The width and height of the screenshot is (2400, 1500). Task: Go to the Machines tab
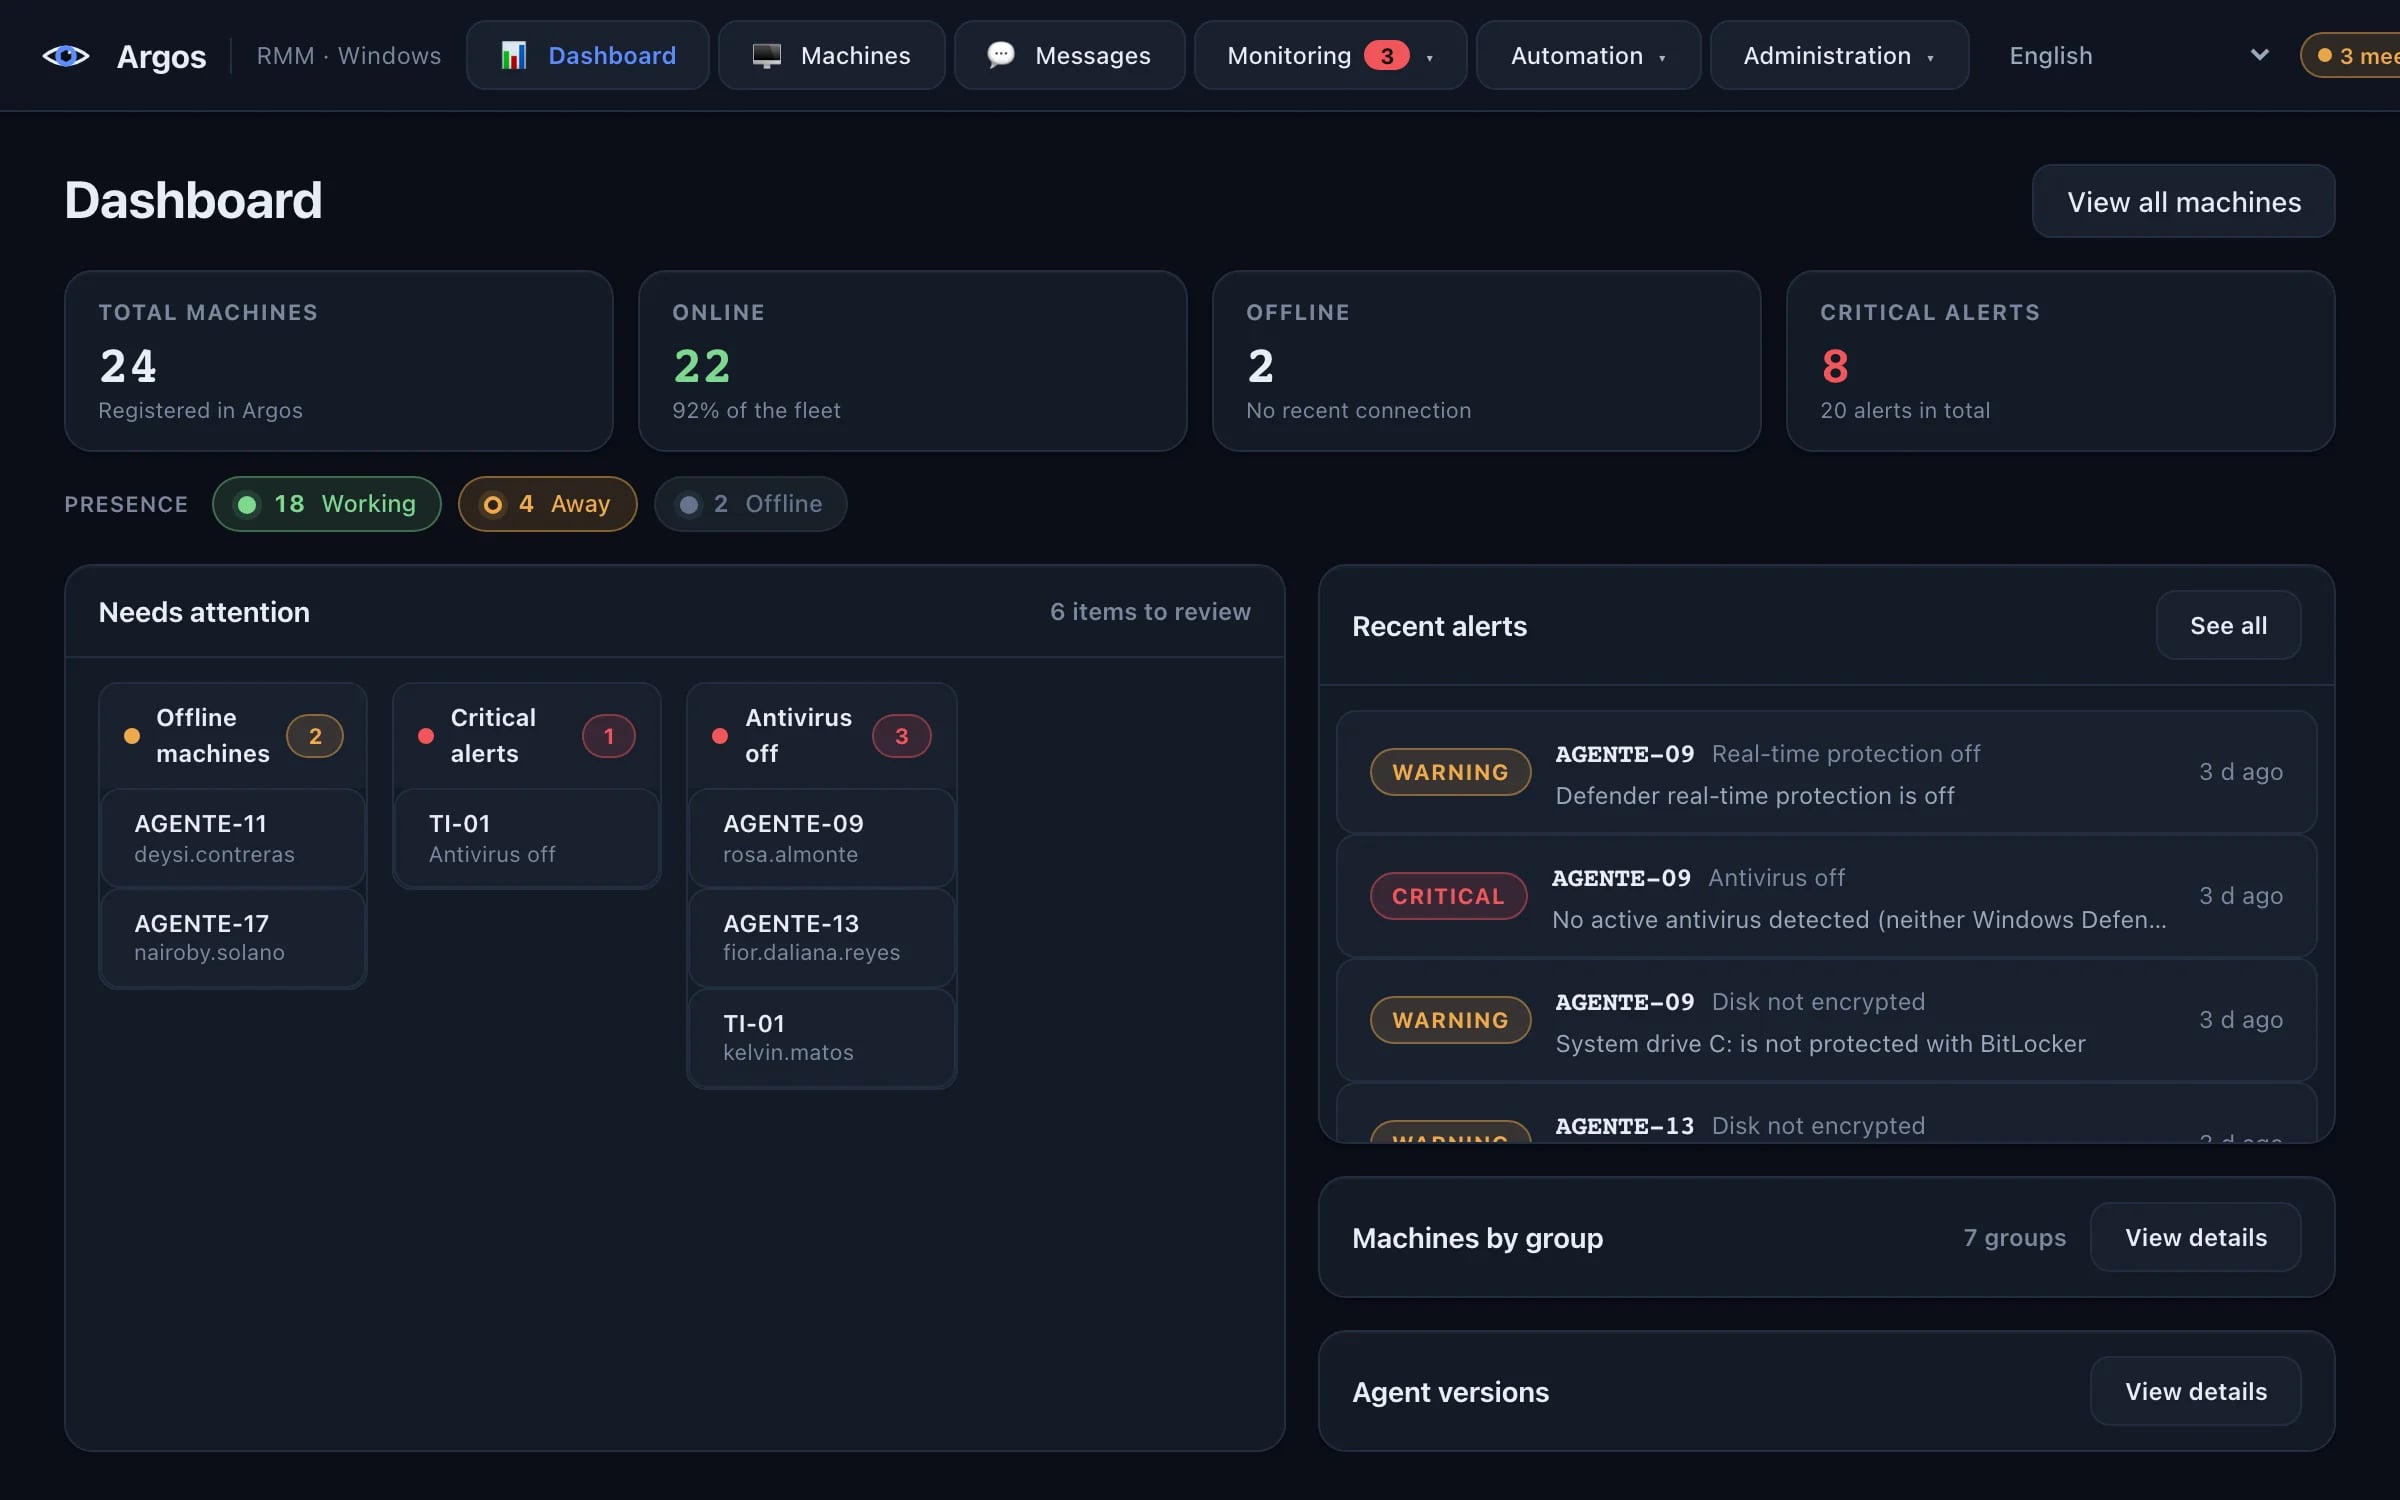(x=831, y=56)
